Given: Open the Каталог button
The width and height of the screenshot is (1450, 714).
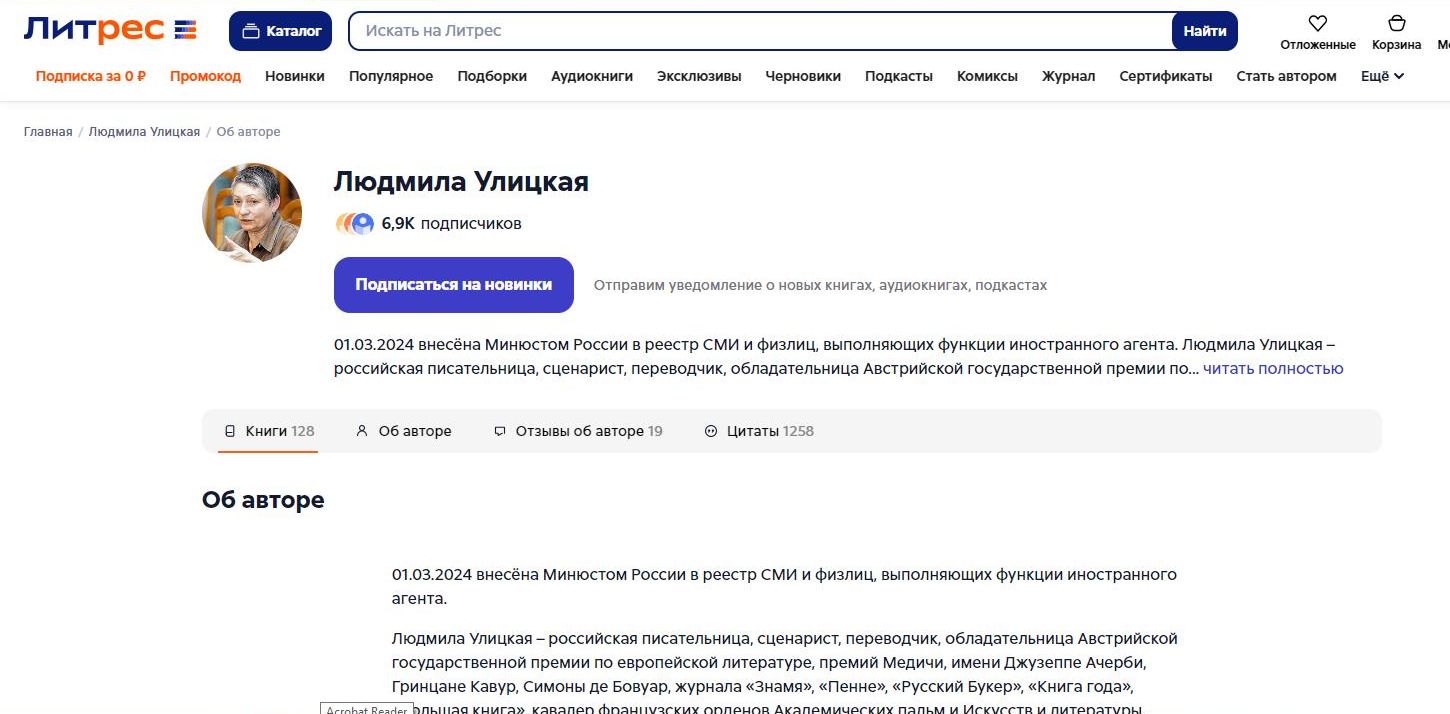Looking at the screenshot, I should pyautogui.click(x=281, y=31).
